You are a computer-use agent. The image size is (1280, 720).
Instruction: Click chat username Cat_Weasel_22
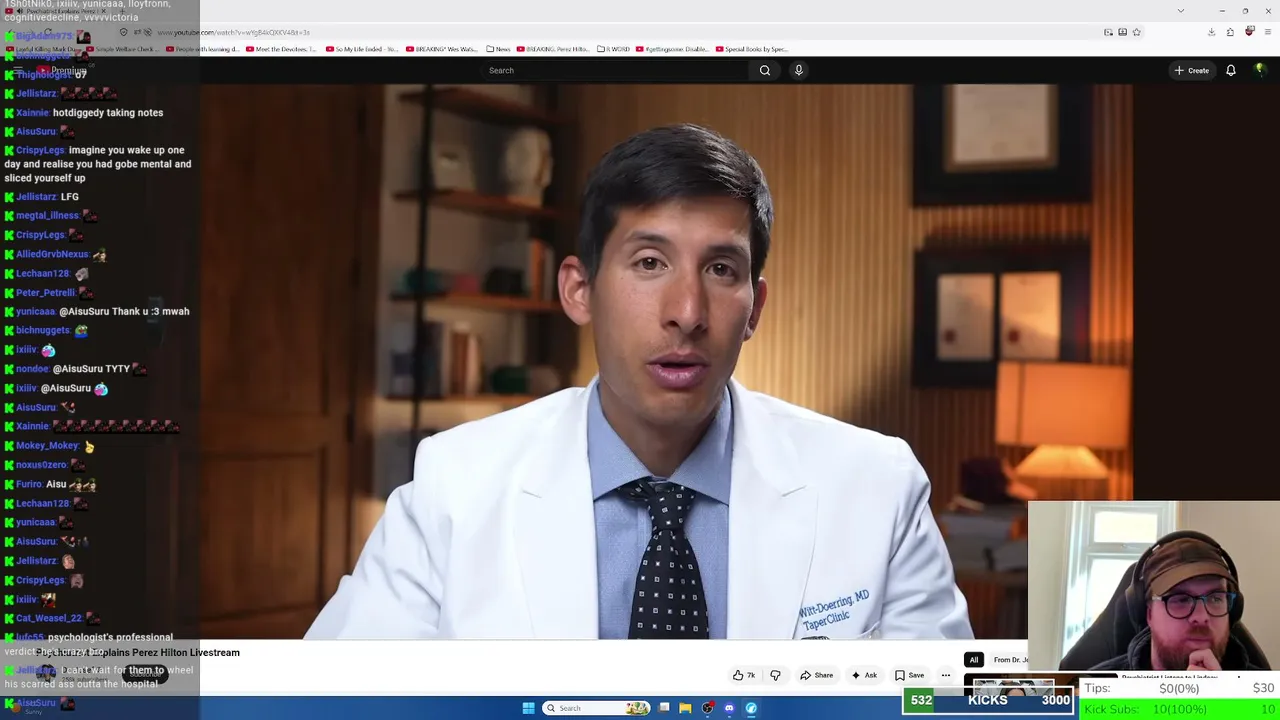click(49, 619)
